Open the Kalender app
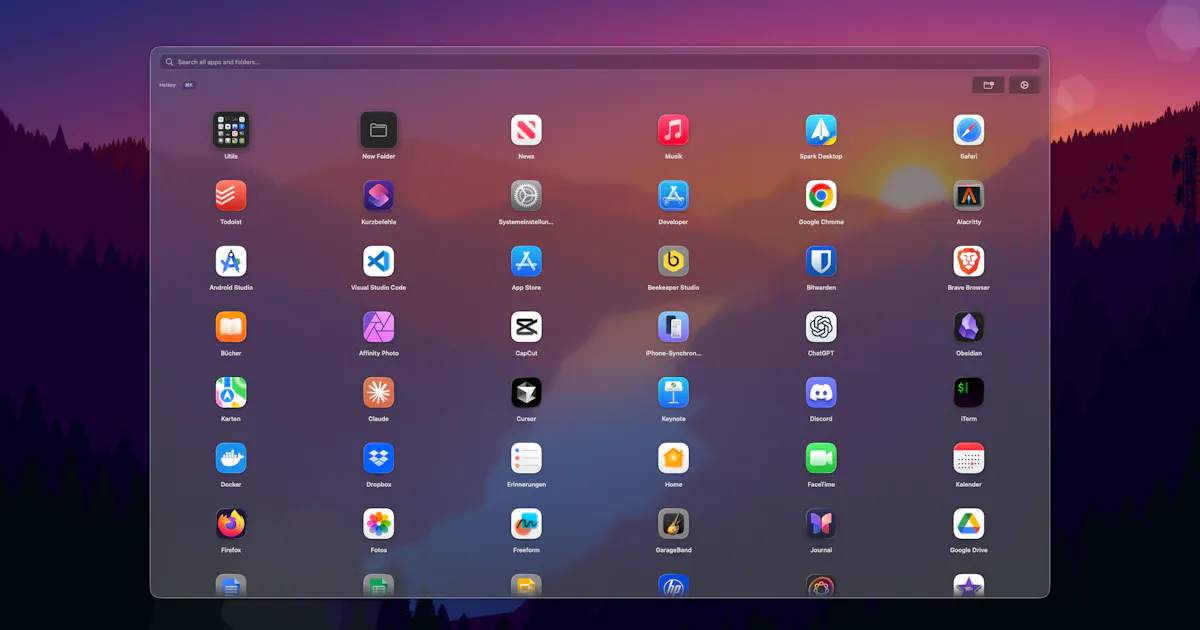The width and height of the screenshot is (1200, 630). pyautogui.click(x=969, y=458)
